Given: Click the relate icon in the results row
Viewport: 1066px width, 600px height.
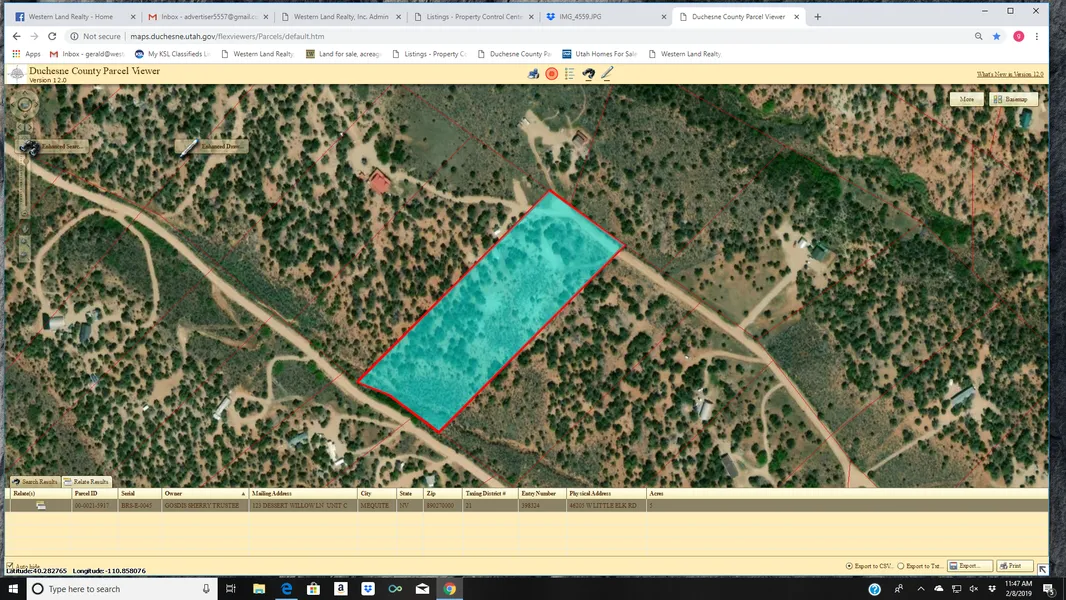Looking at the screenshot, I should click(x=41, y=506).
